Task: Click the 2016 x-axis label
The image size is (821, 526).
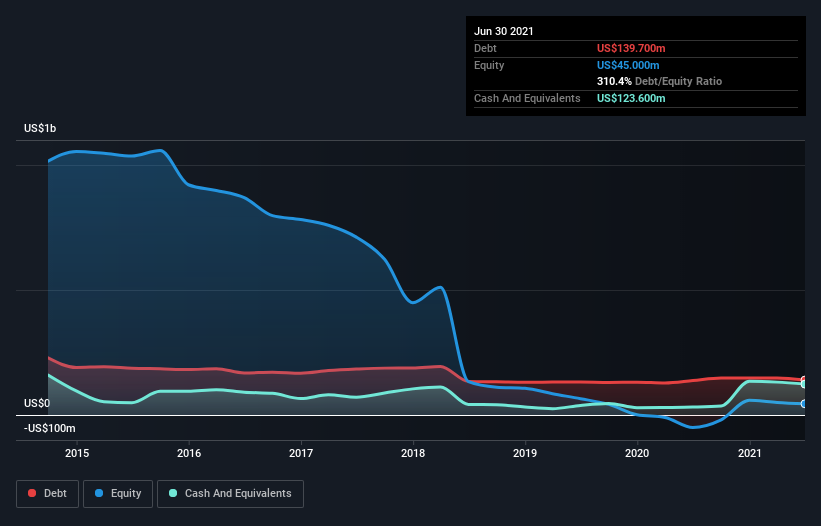Action: pos(189,453)
